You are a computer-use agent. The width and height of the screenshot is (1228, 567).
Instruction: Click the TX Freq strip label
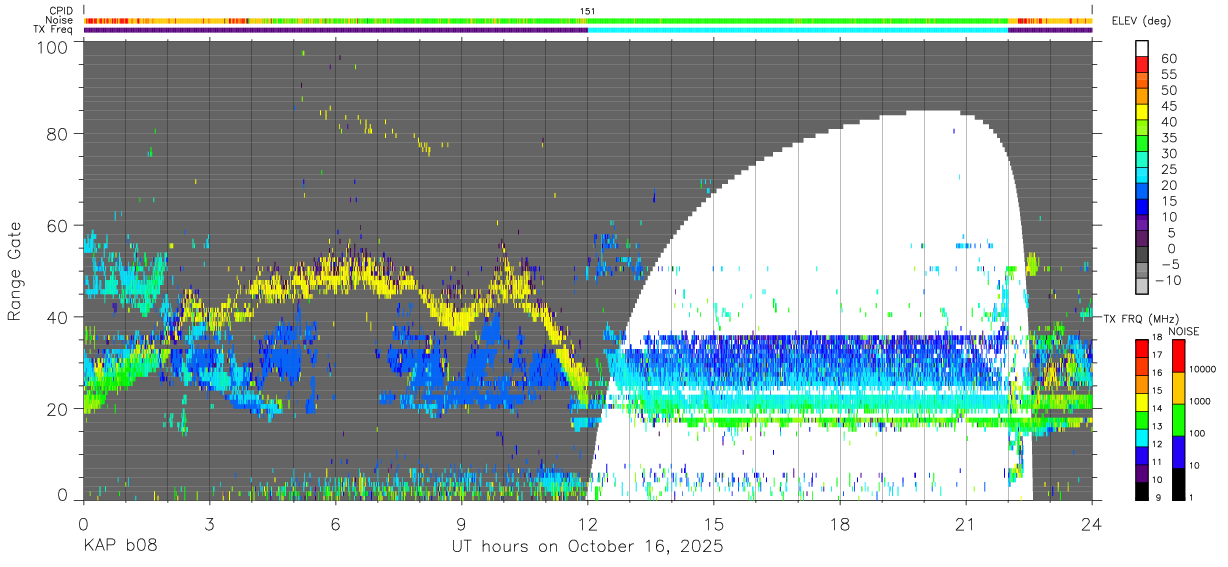(53, 30)
